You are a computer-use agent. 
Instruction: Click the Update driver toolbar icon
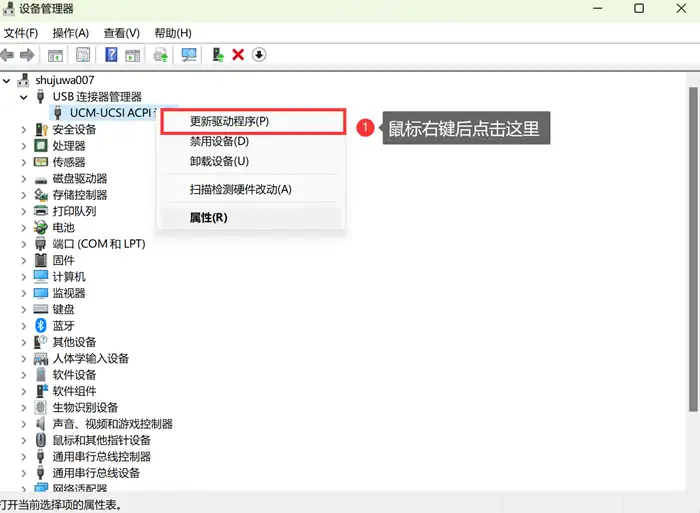click(x=161, y=55)
